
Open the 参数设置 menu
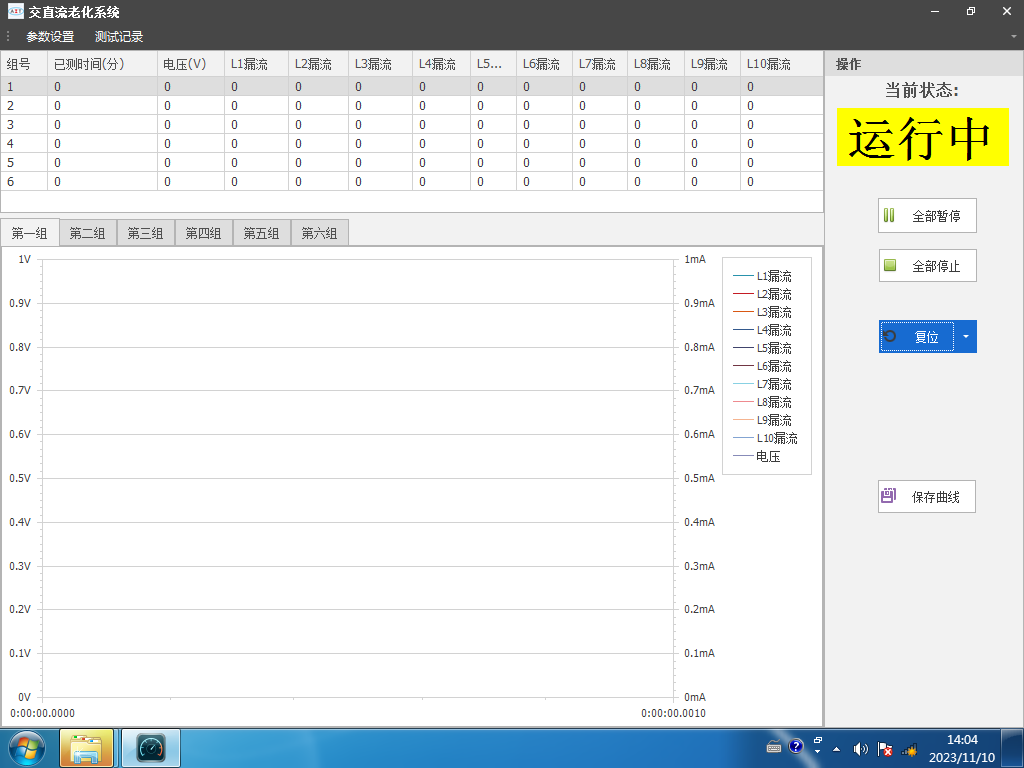pos(50,37)
